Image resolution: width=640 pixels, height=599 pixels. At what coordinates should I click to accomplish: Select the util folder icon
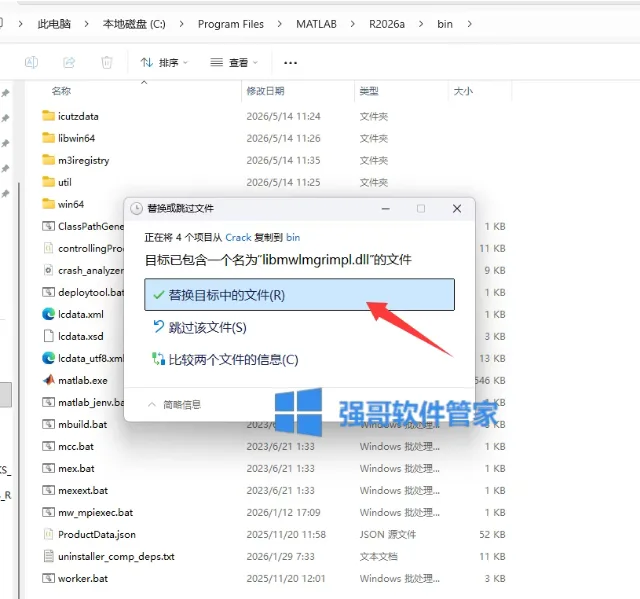(48, 182)
